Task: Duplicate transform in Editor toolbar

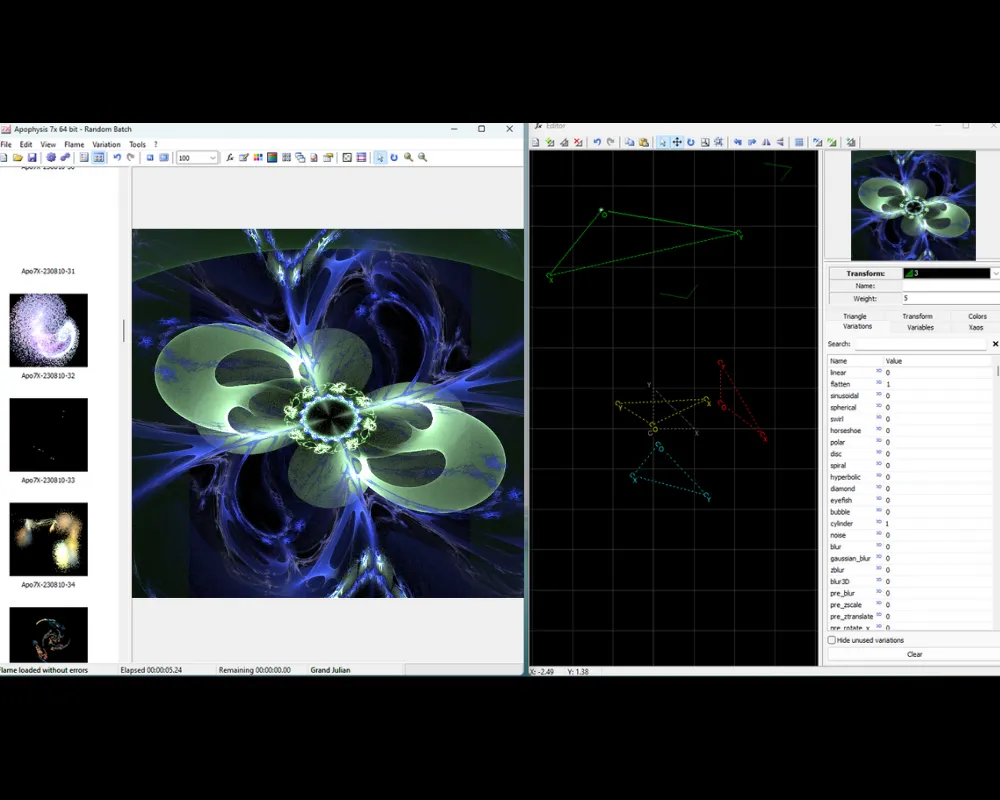Action: point(564,142)
